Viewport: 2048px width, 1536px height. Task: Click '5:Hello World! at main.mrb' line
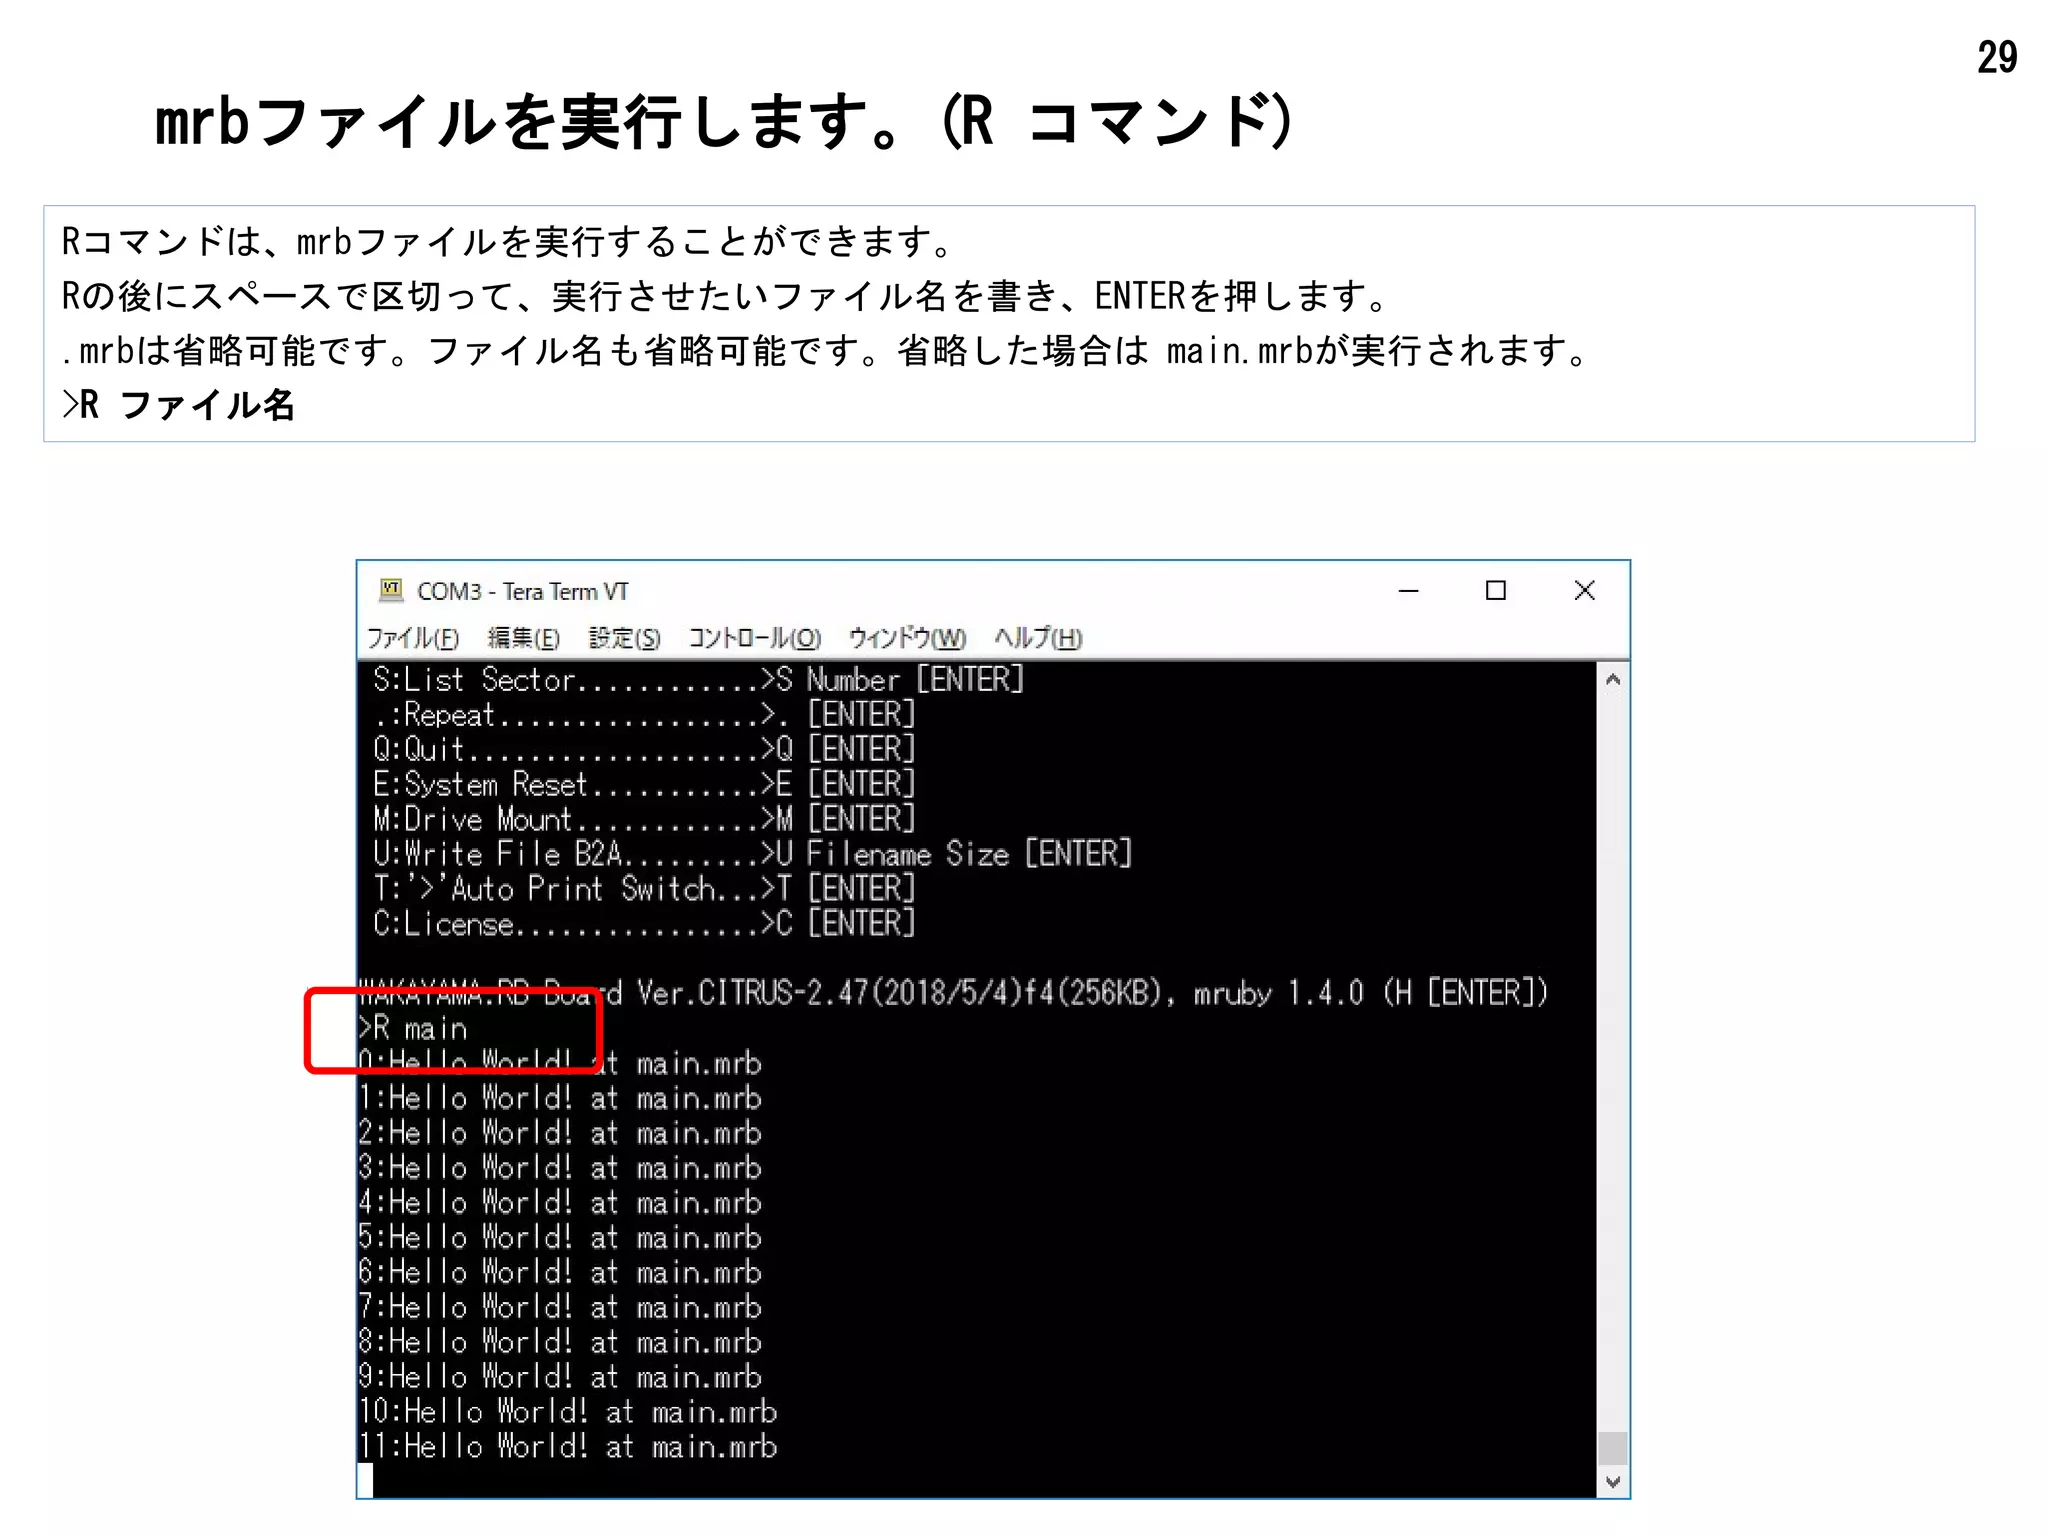pos(560,1238)
